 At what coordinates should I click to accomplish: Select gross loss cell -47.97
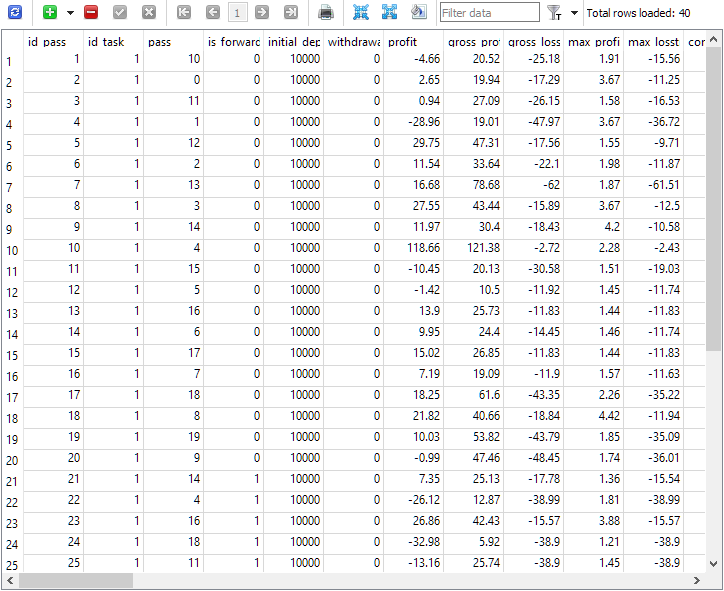point(533,122)
